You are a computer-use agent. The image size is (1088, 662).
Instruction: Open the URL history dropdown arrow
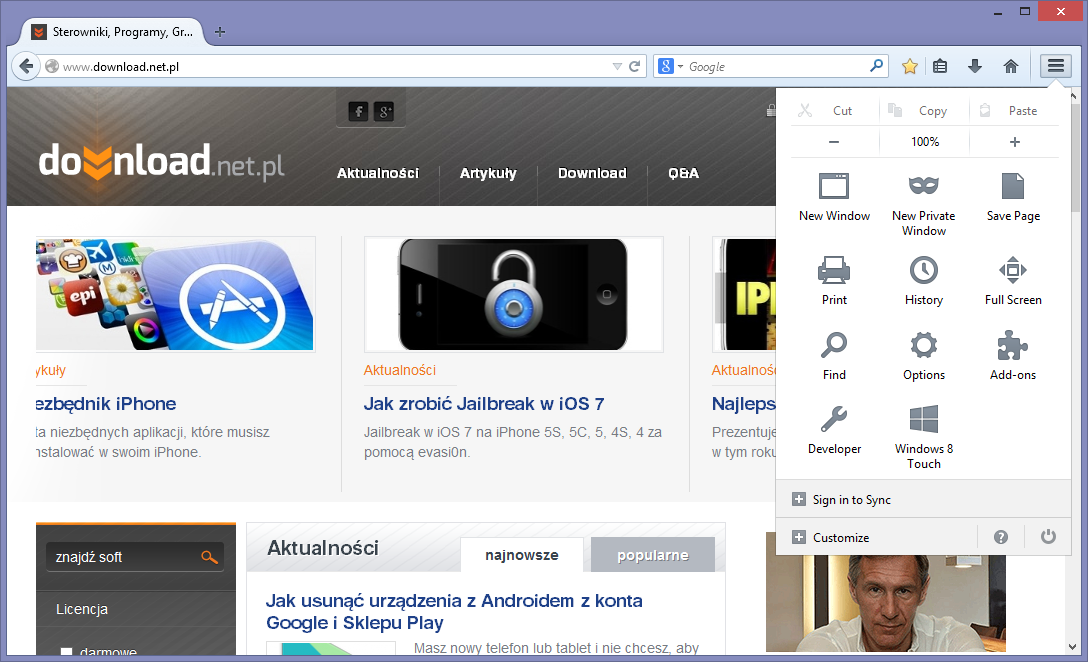click(x=617, y=67)
